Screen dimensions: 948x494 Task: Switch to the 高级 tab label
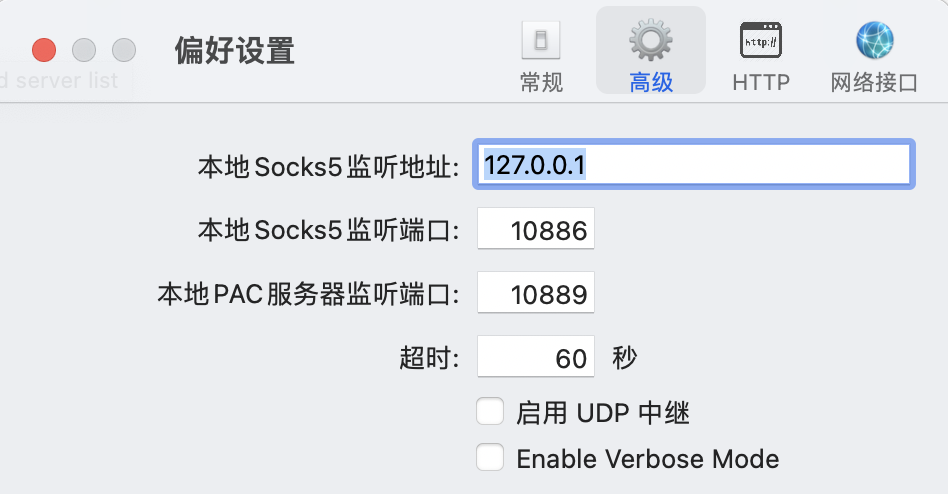[651, 82]
